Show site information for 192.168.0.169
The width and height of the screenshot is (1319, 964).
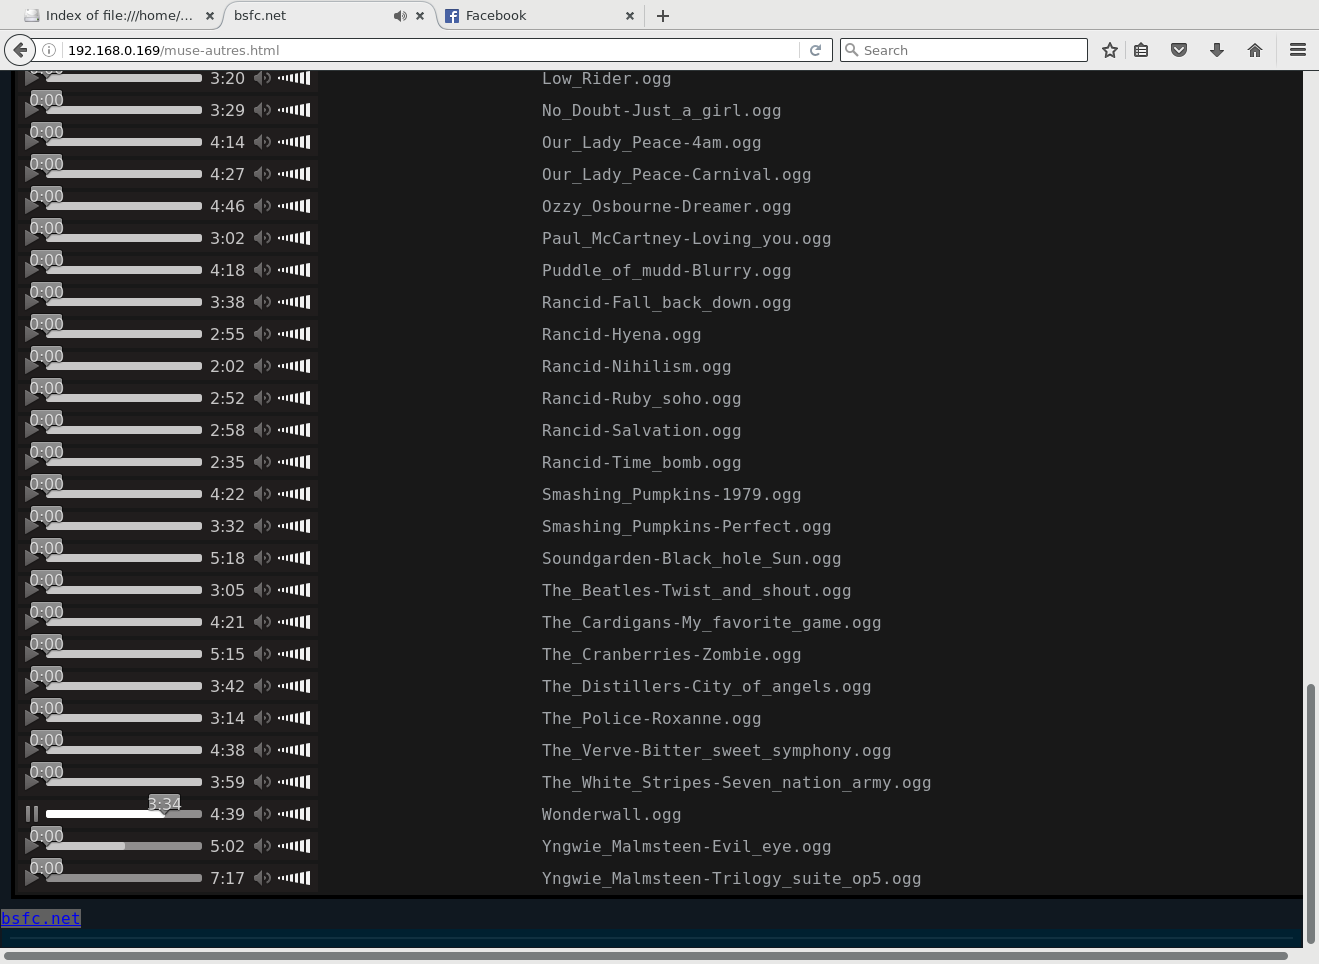pos(48,50)
